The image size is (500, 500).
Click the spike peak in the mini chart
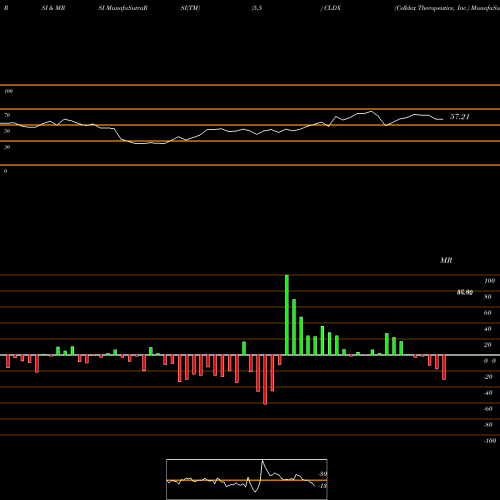click(x=262, y=461)
